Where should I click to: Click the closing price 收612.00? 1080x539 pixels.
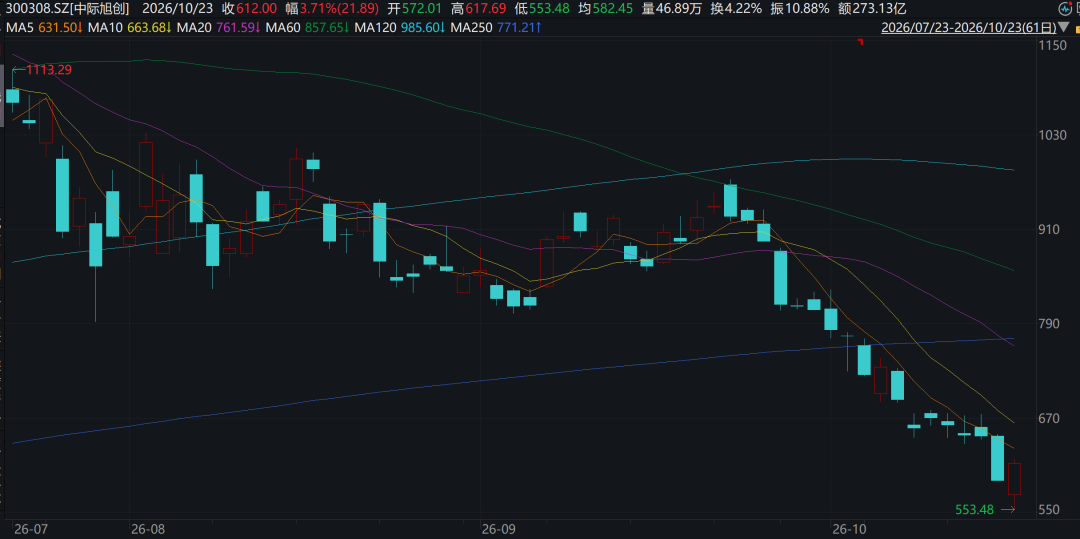[249, 9]
